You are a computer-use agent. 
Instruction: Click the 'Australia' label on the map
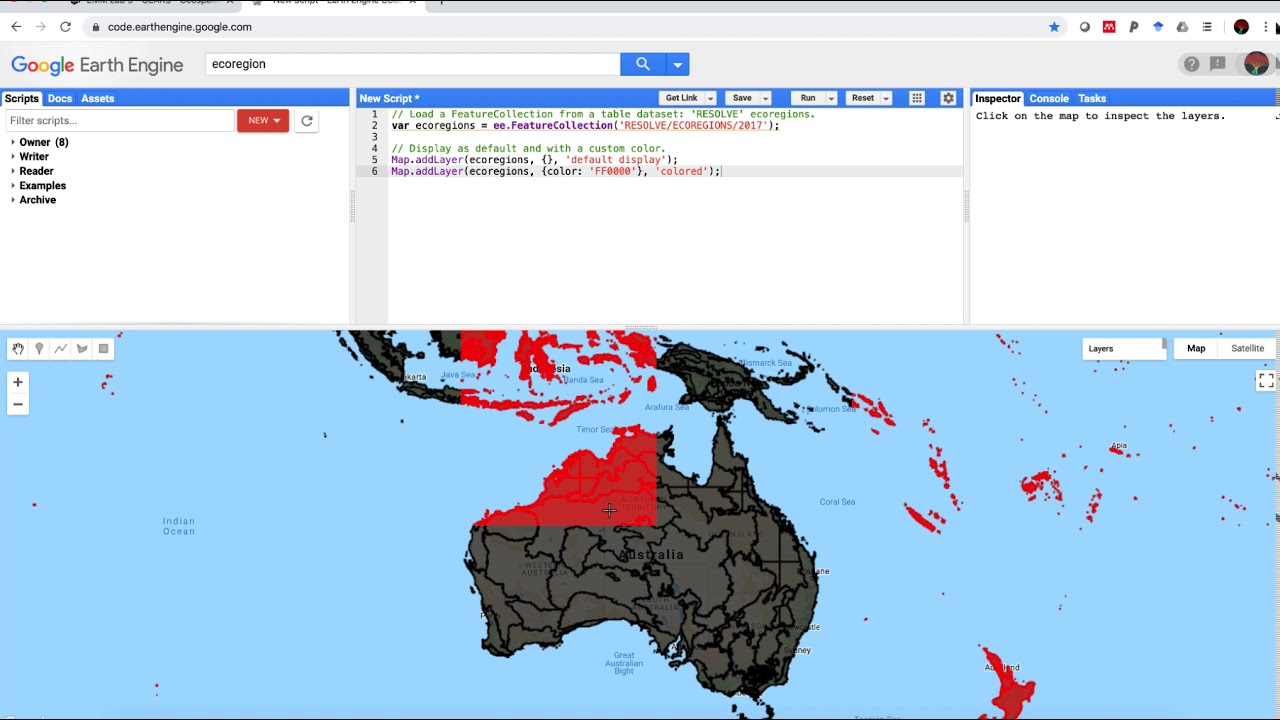click(651, 555)
